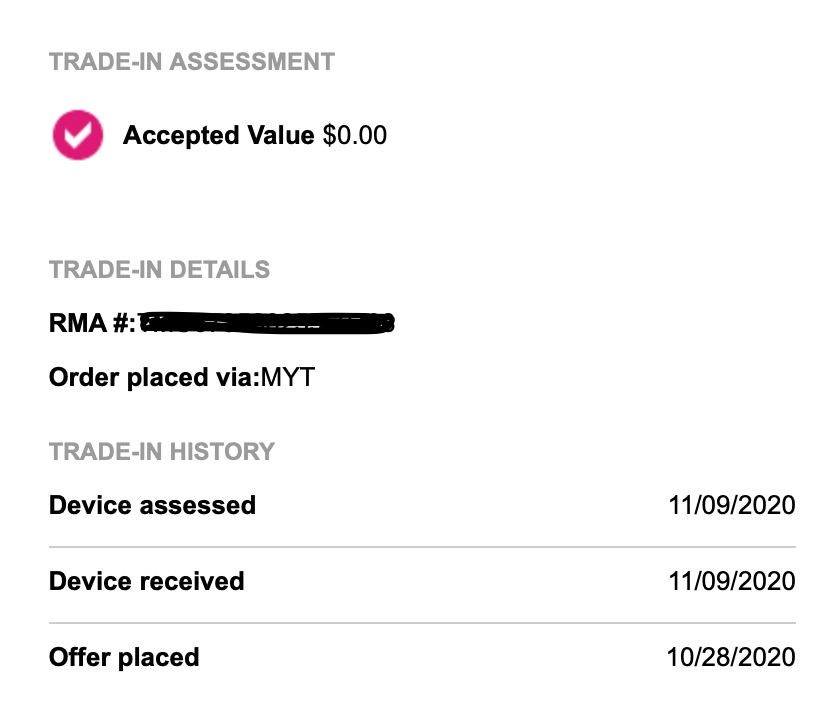
Task: Click the $0.00 accepted value amount
Action: (x=355, y=135)
